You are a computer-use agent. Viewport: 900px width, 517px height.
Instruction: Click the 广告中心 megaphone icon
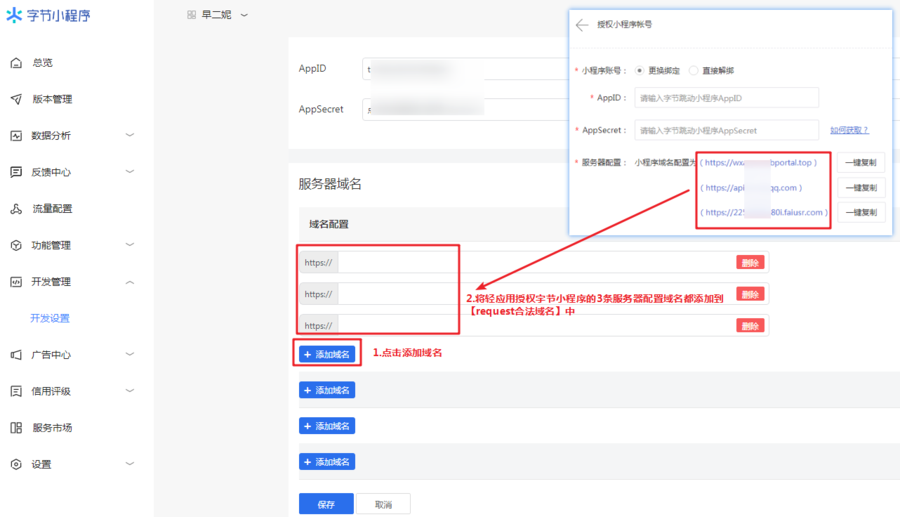[x=16, y=355]
